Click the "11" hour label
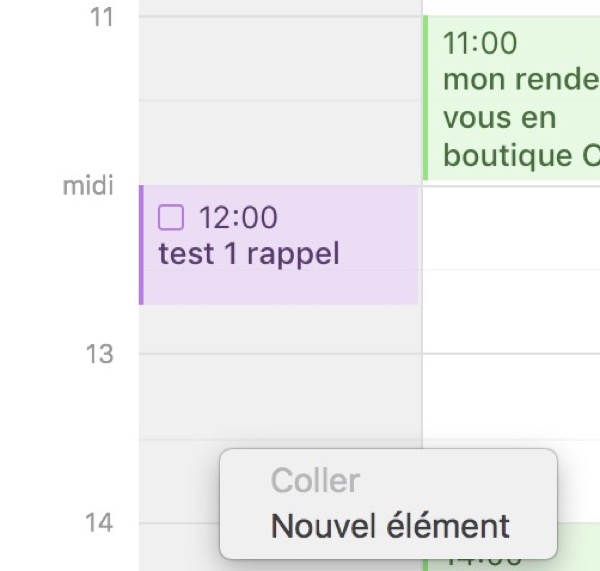This screenshot has width=600, height=571. click(x=100, y=18)
